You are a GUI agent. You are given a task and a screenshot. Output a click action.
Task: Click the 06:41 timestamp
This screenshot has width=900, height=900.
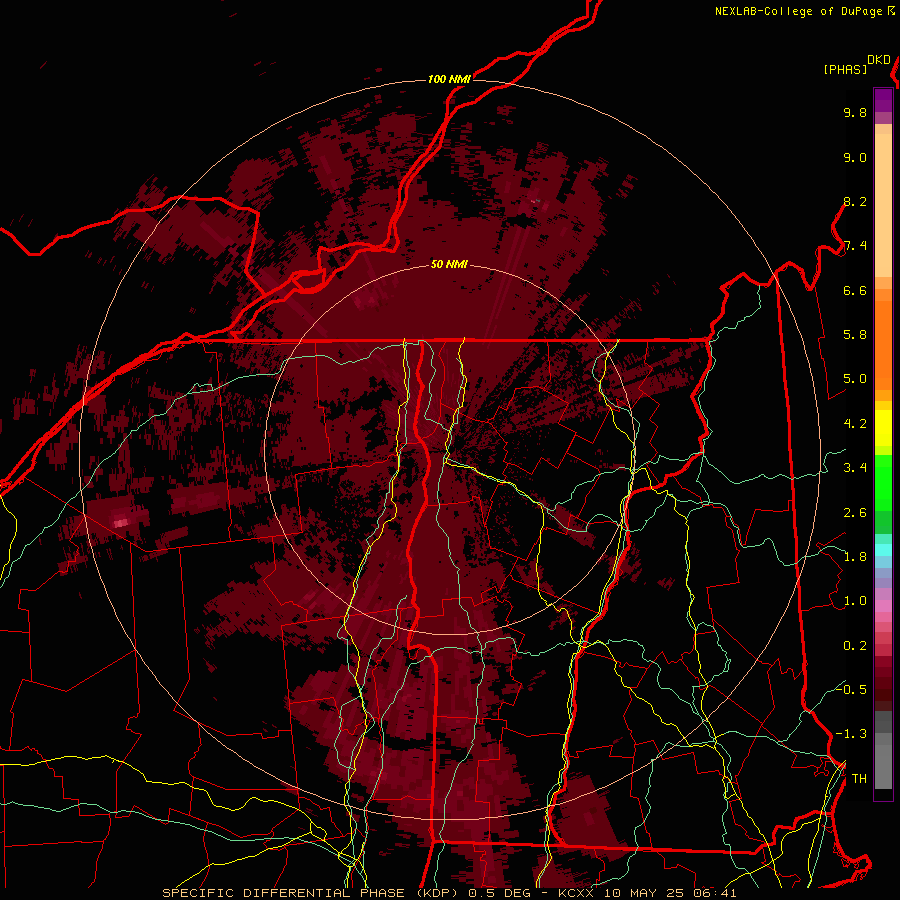[x=715, y=893]
